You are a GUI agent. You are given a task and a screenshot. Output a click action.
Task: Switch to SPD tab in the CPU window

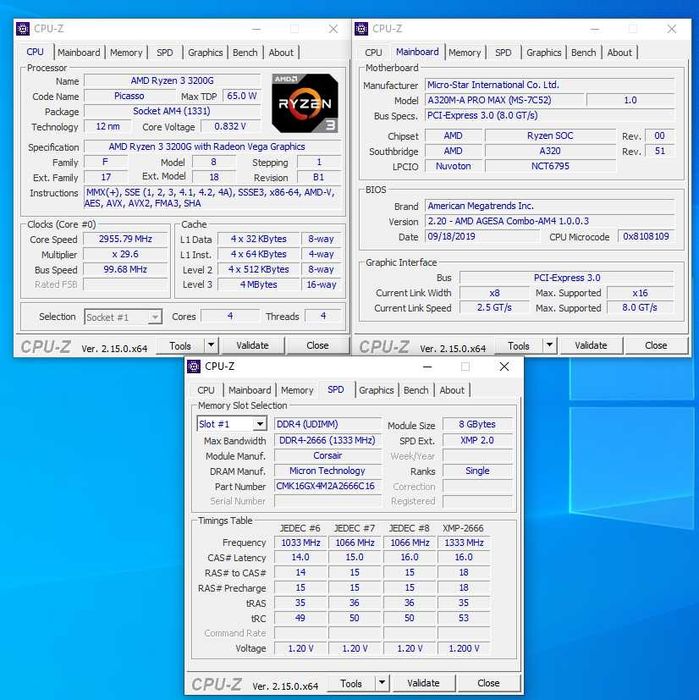(165, 53)
